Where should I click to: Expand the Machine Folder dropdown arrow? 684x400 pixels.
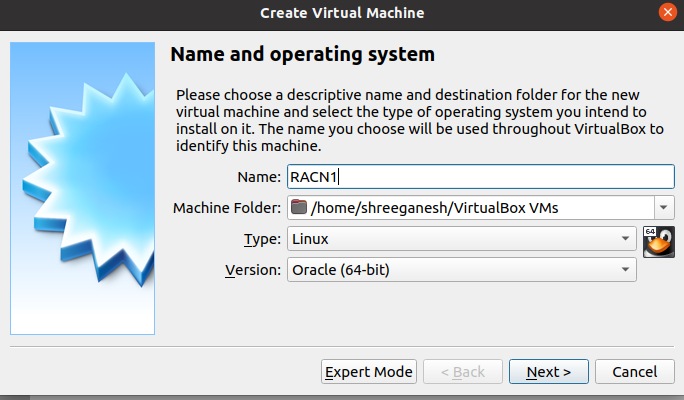[x=664, y=208]
